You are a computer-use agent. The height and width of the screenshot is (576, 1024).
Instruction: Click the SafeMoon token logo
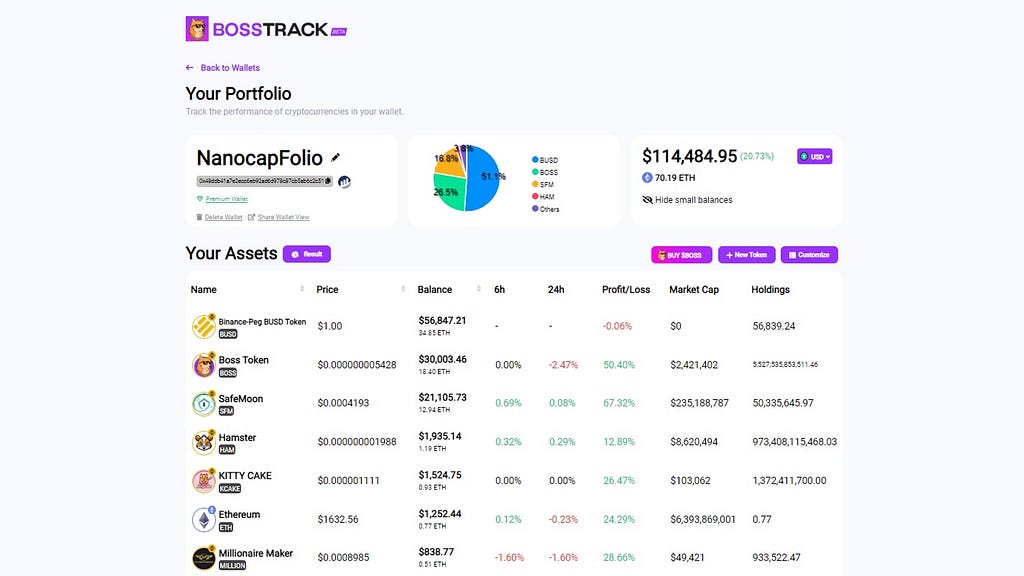point(204,403)
